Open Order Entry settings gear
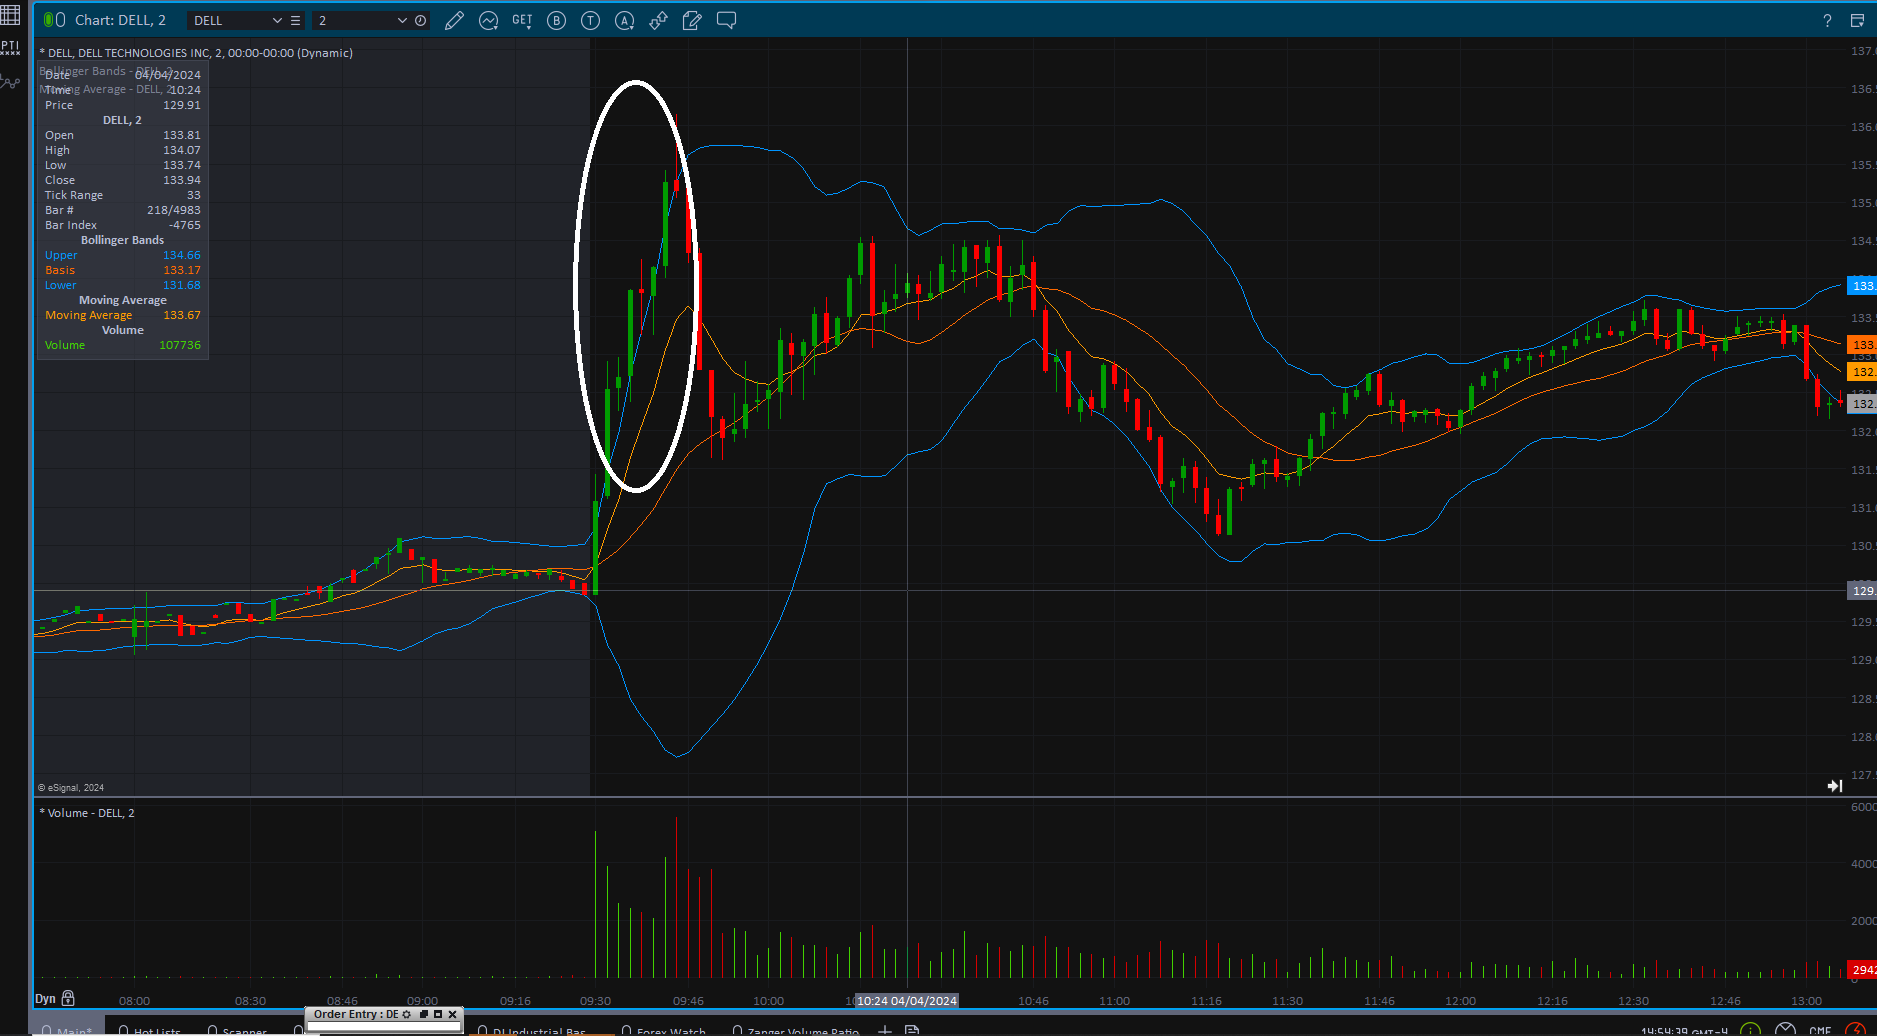The height and width of the screenshot is (1036, 1877). pyautogui.click(x=407, y=1014)
